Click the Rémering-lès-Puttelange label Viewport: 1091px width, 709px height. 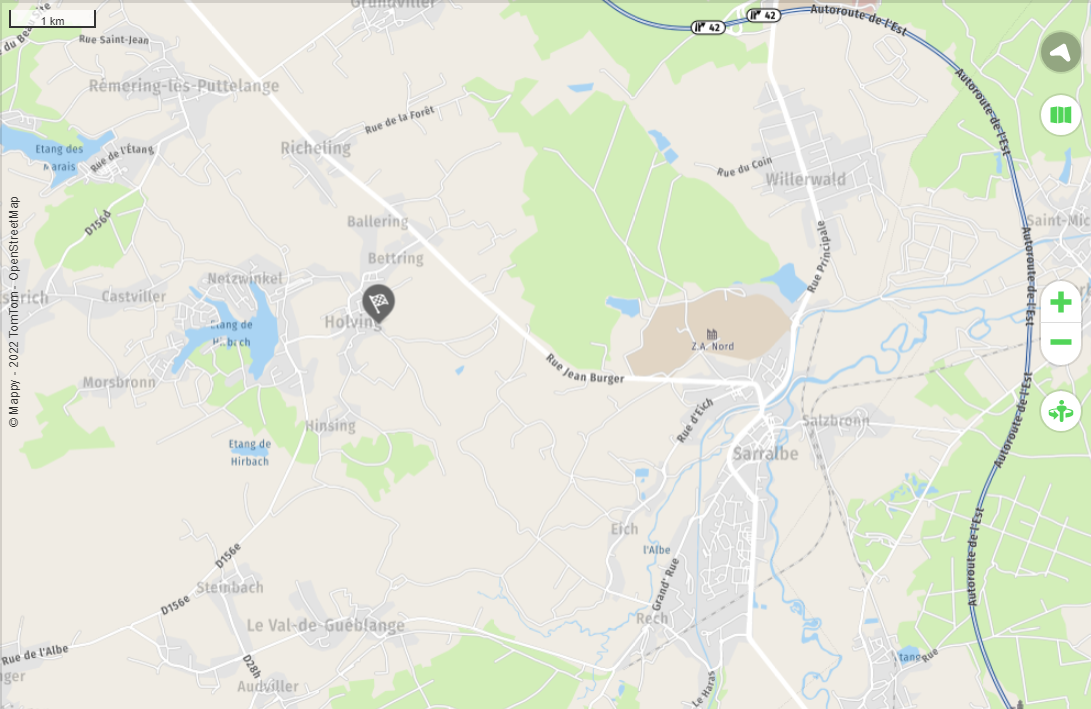(184, 86)
